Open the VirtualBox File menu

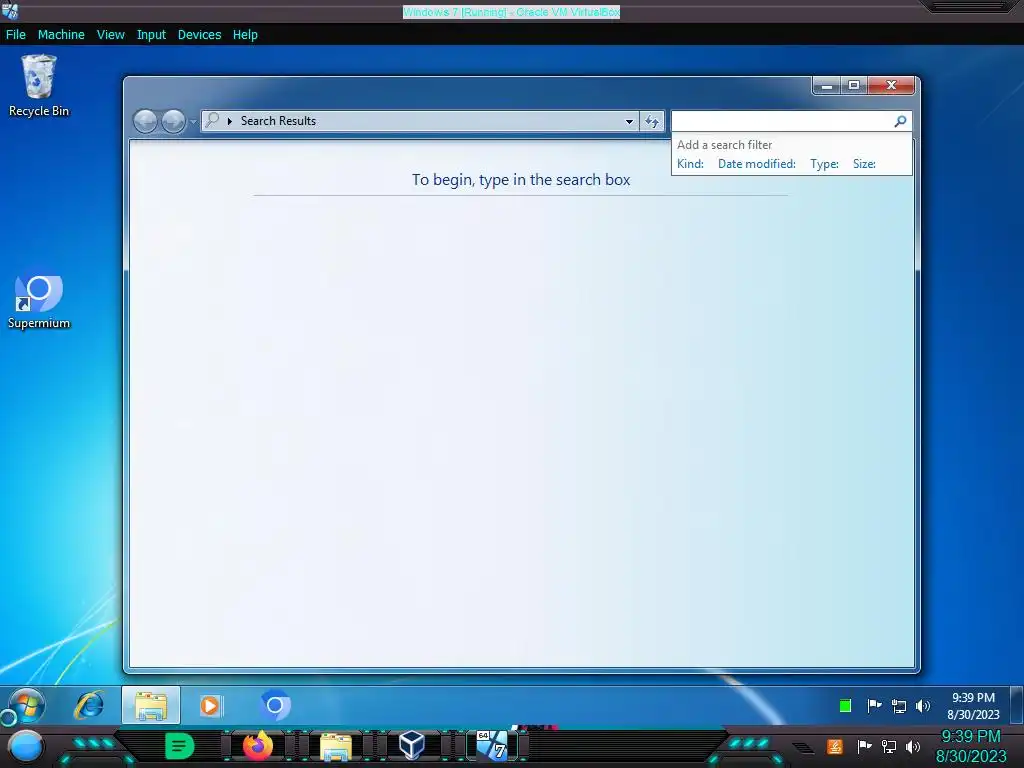click(16, 35)
